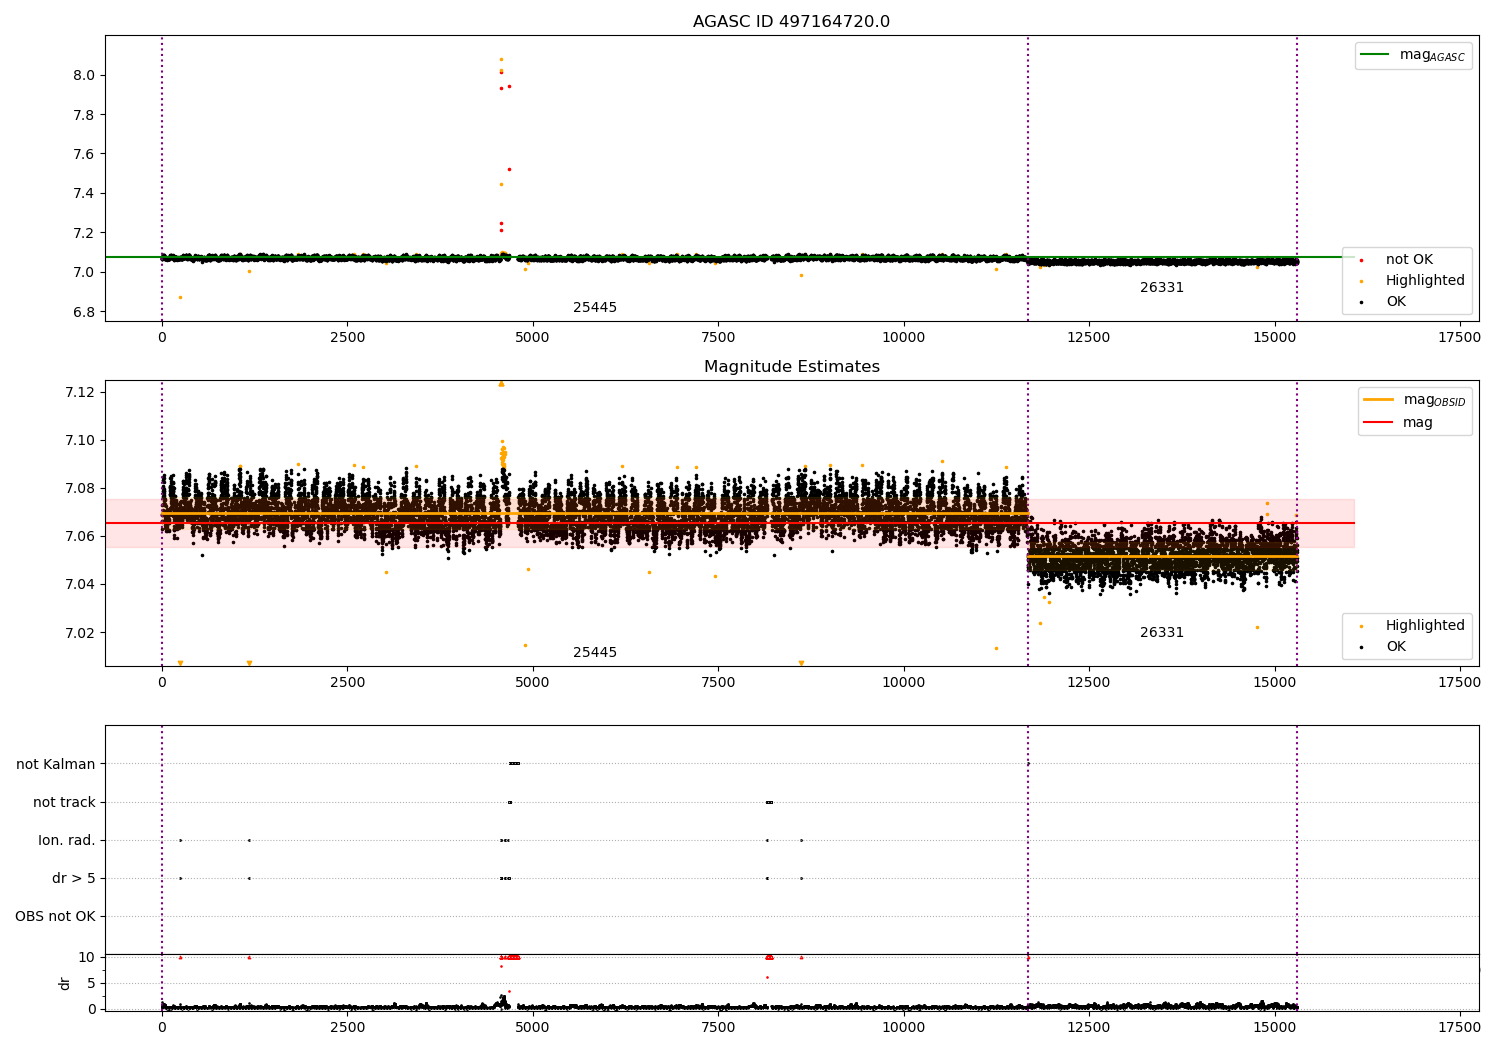Click the '5' y-tick in the dr plot
1500x1050 pixels.
91,983
